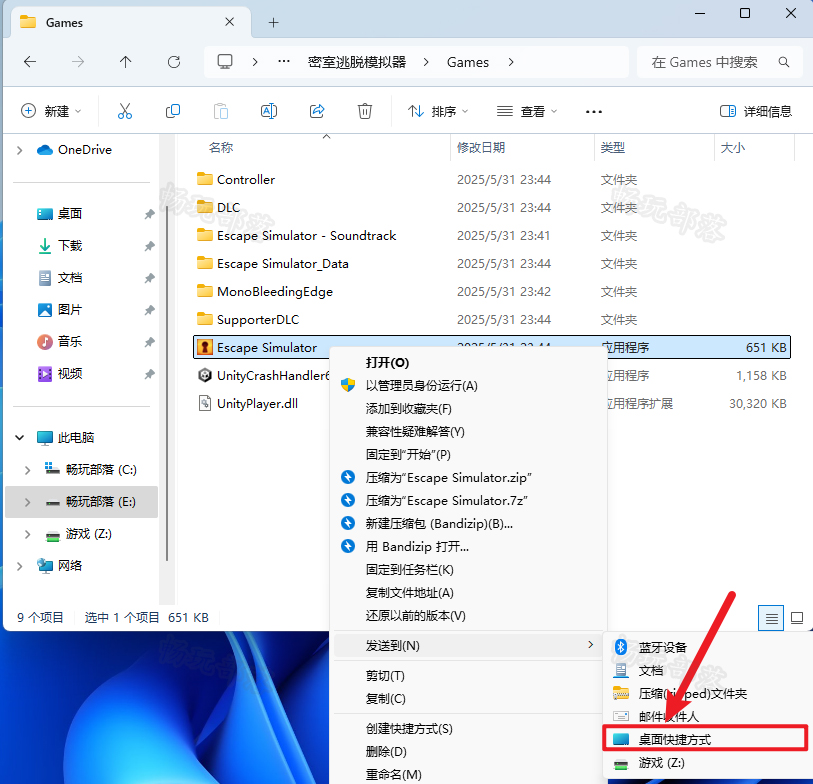Toggle the 详细信息 details pane
The width and height of the screenshot is (813, 784).
click(x=756, y=111)
